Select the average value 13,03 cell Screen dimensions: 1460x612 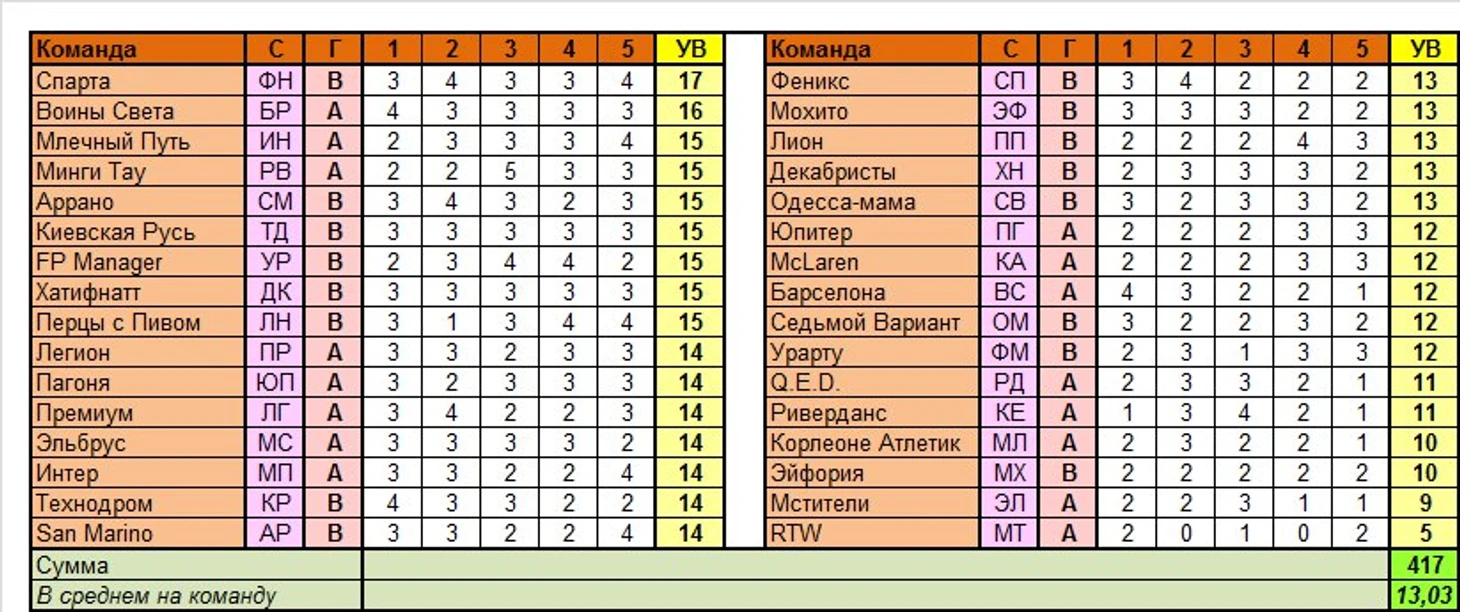(x=1424, y=596)
